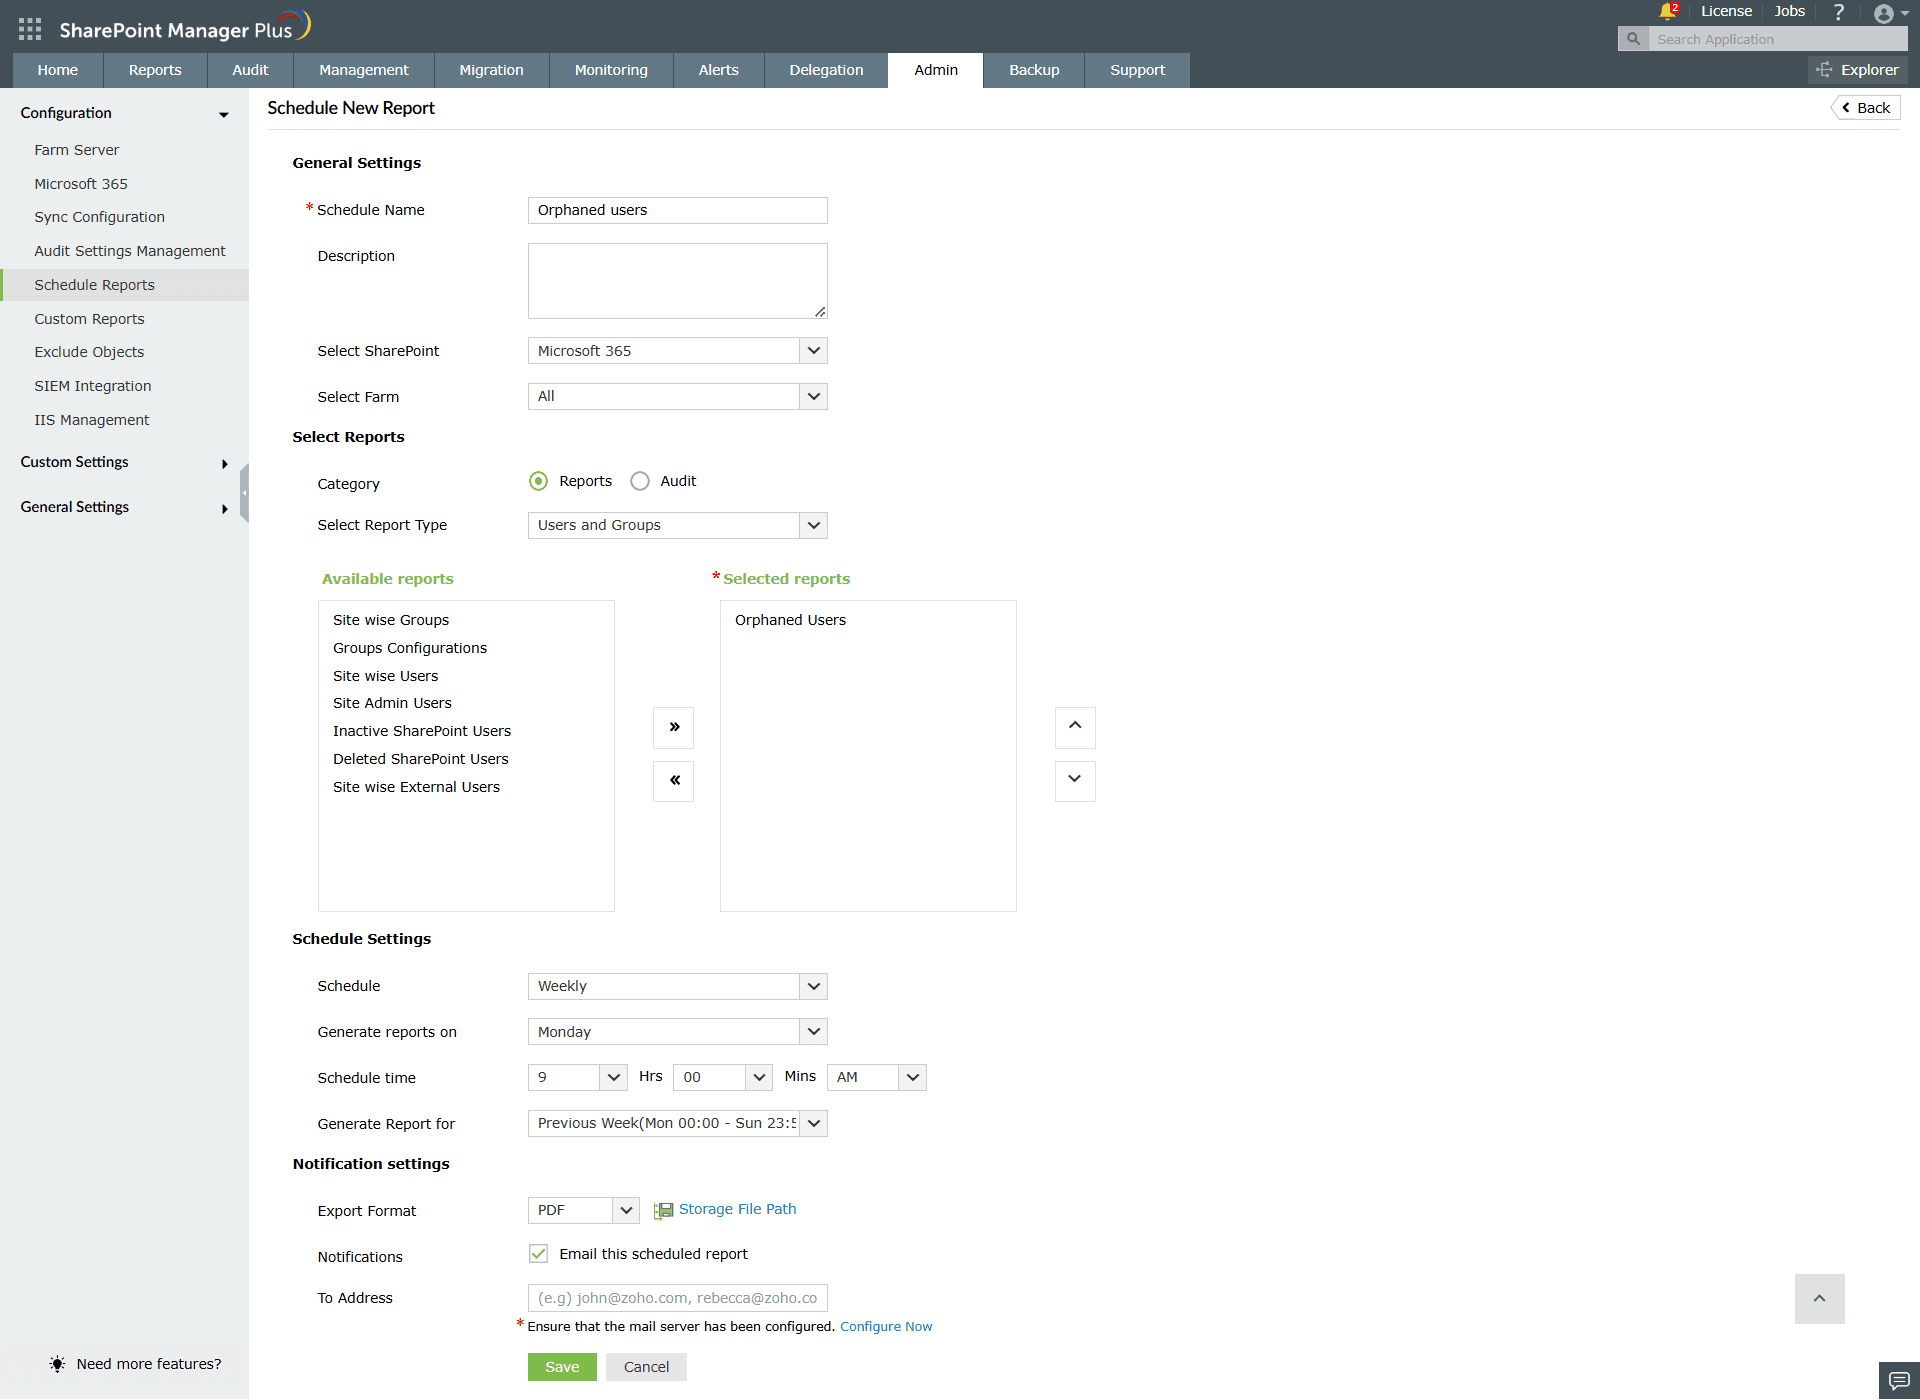Click Need more features toggle lightbulb
Viewport: 1920px width, 1400px height.
coord(57,1363)
